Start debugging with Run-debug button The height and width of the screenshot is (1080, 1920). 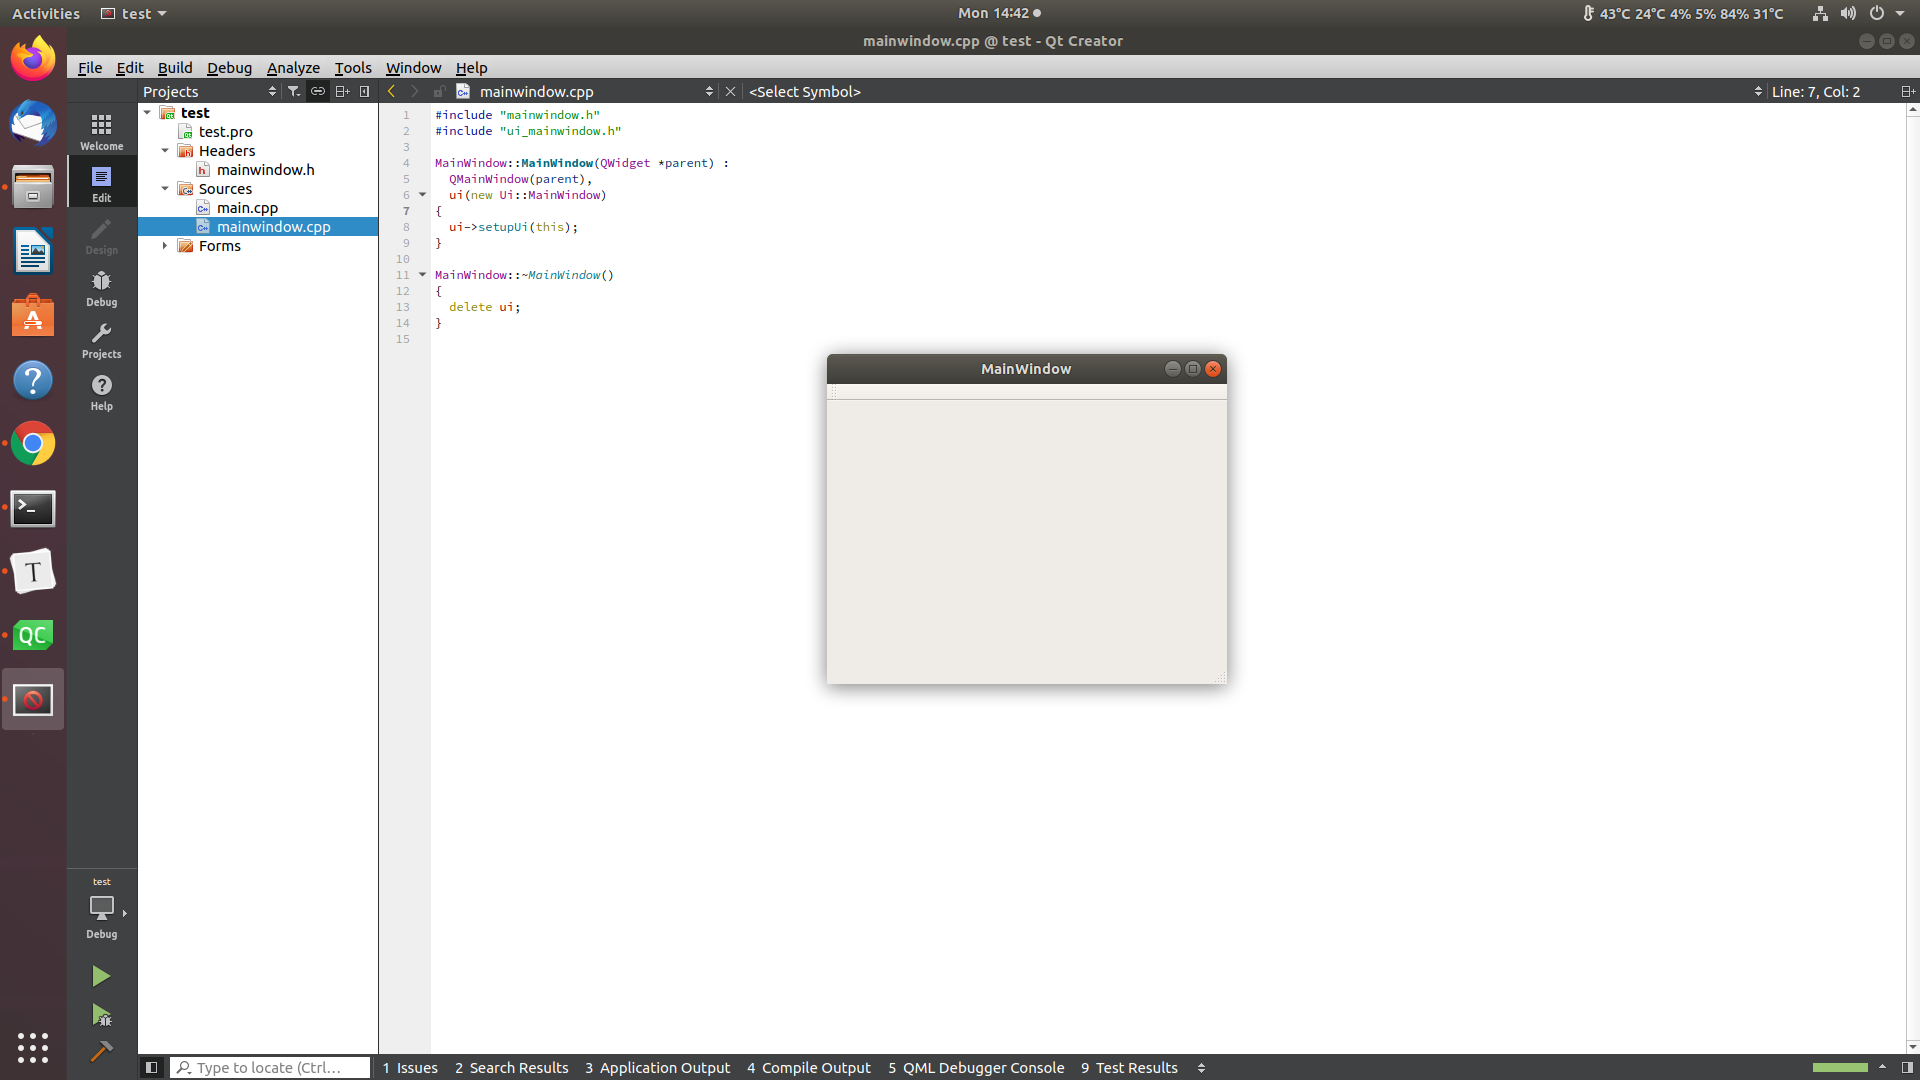(x=101, y=1015)
